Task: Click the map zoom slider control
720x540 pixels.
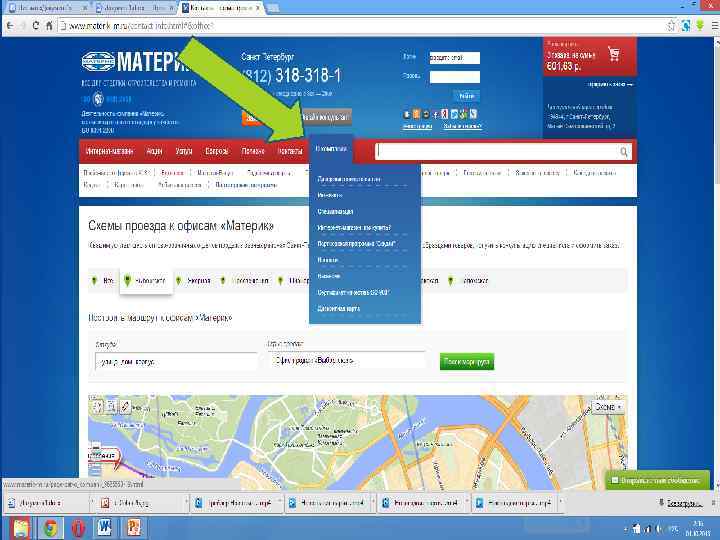Action: point(95,457)
